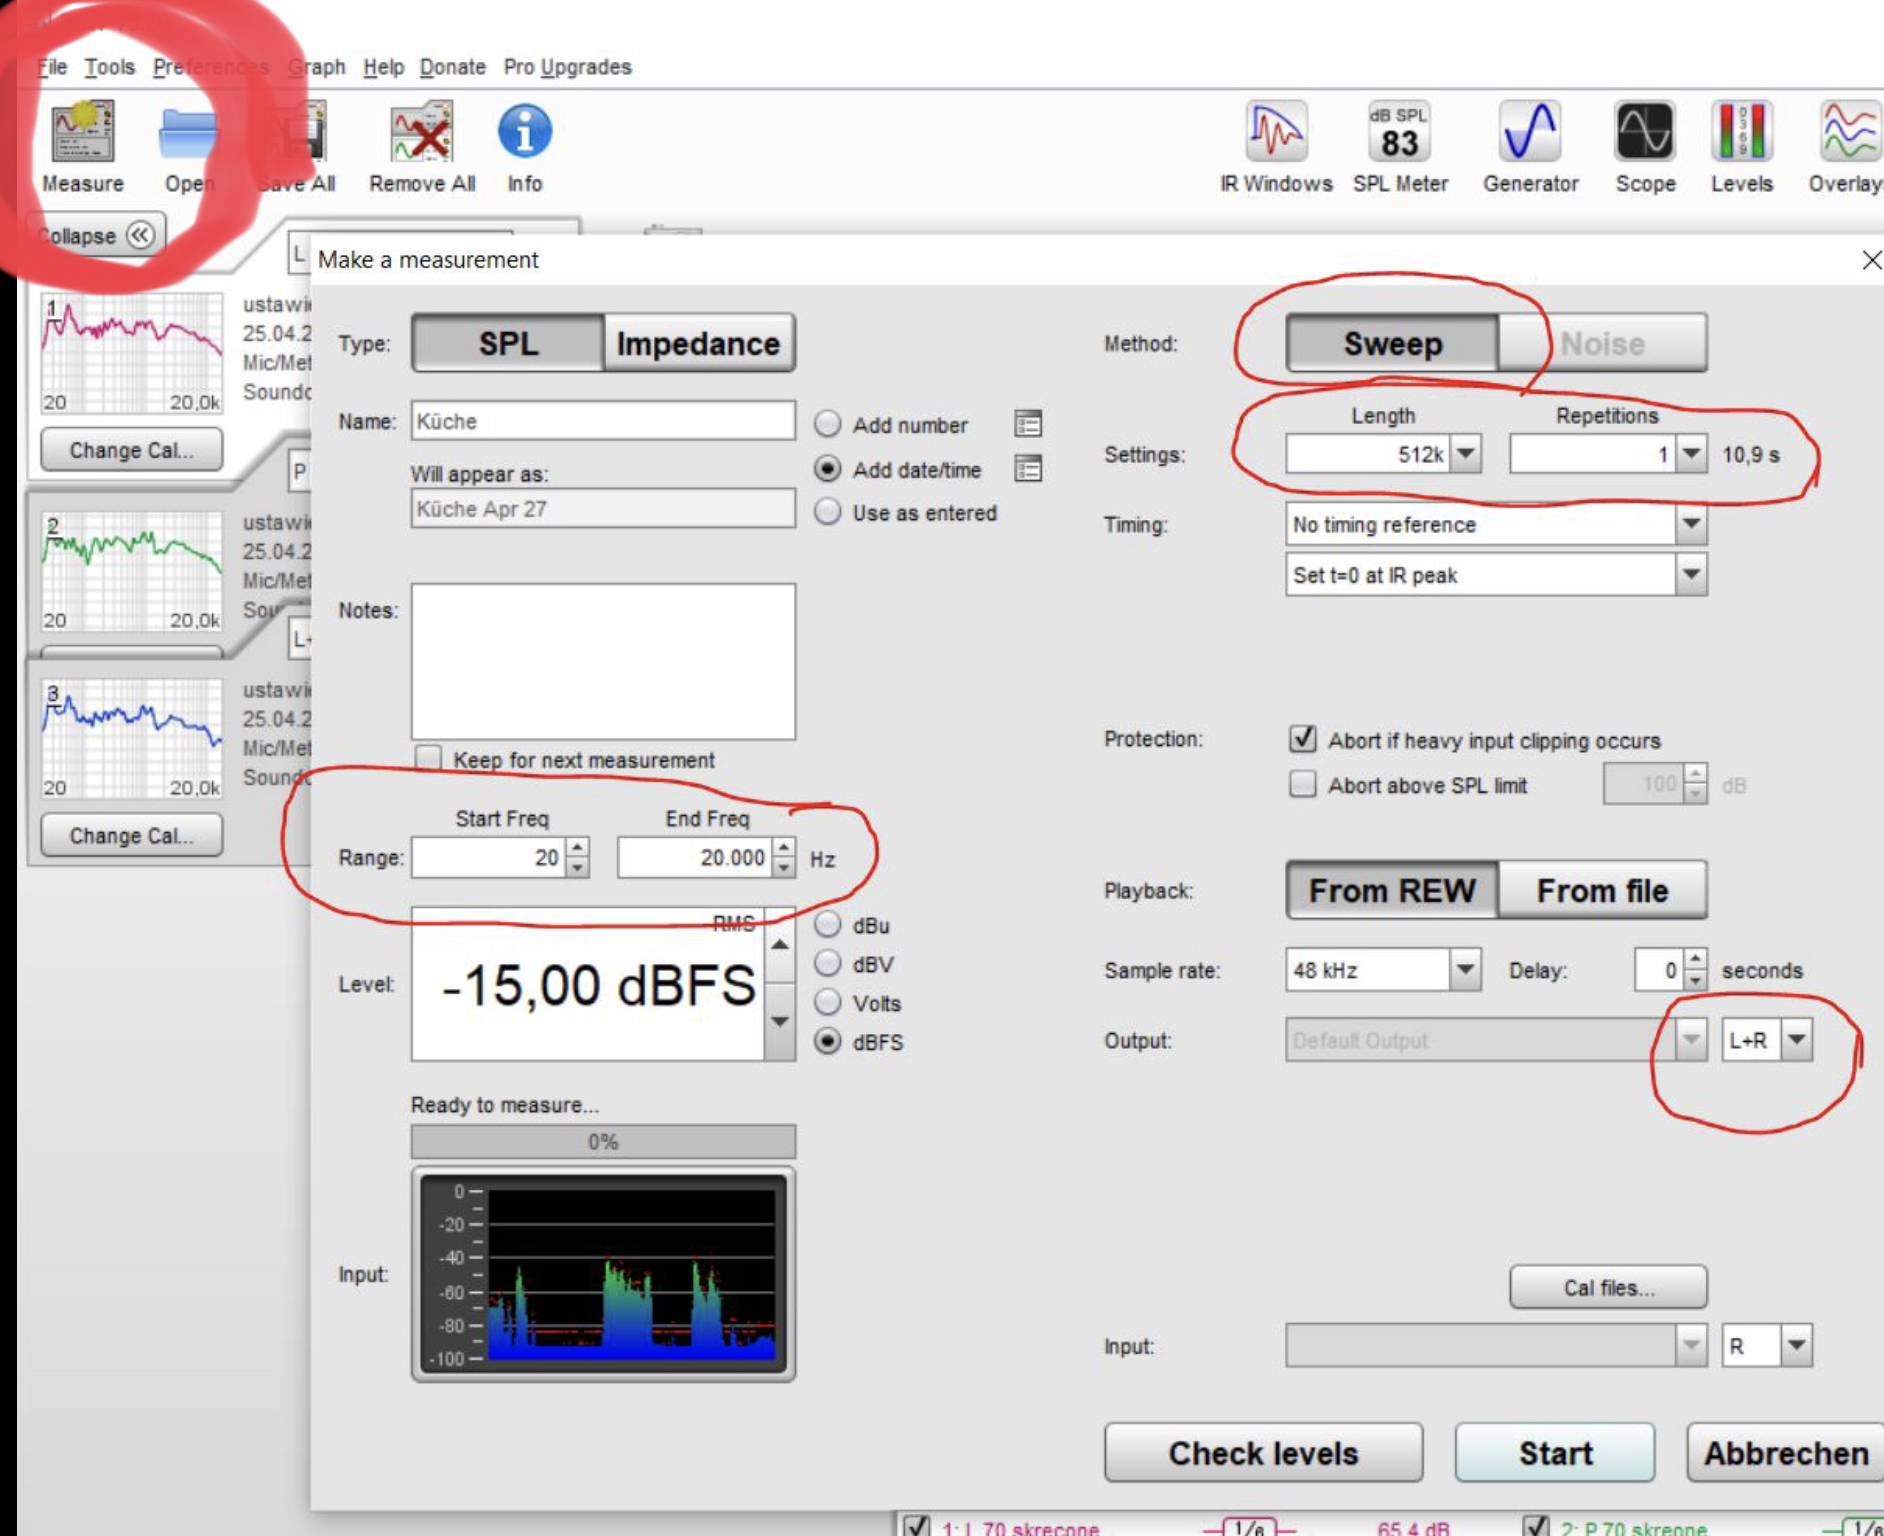
Task: Open the Pro Upgrades menu
Action: 567,67
